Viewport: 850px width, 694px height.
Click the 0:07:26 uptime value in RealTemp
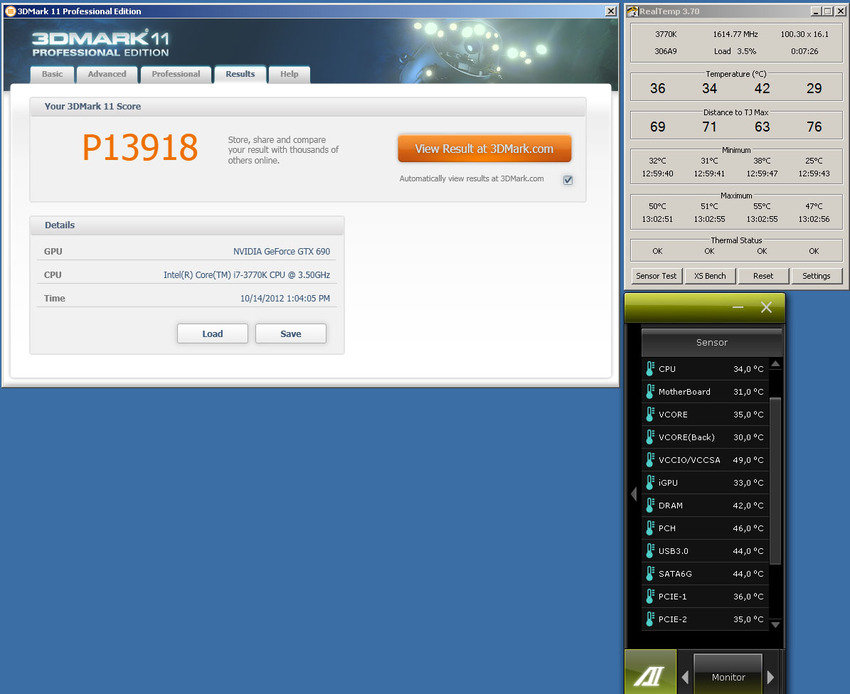(804, 51)
